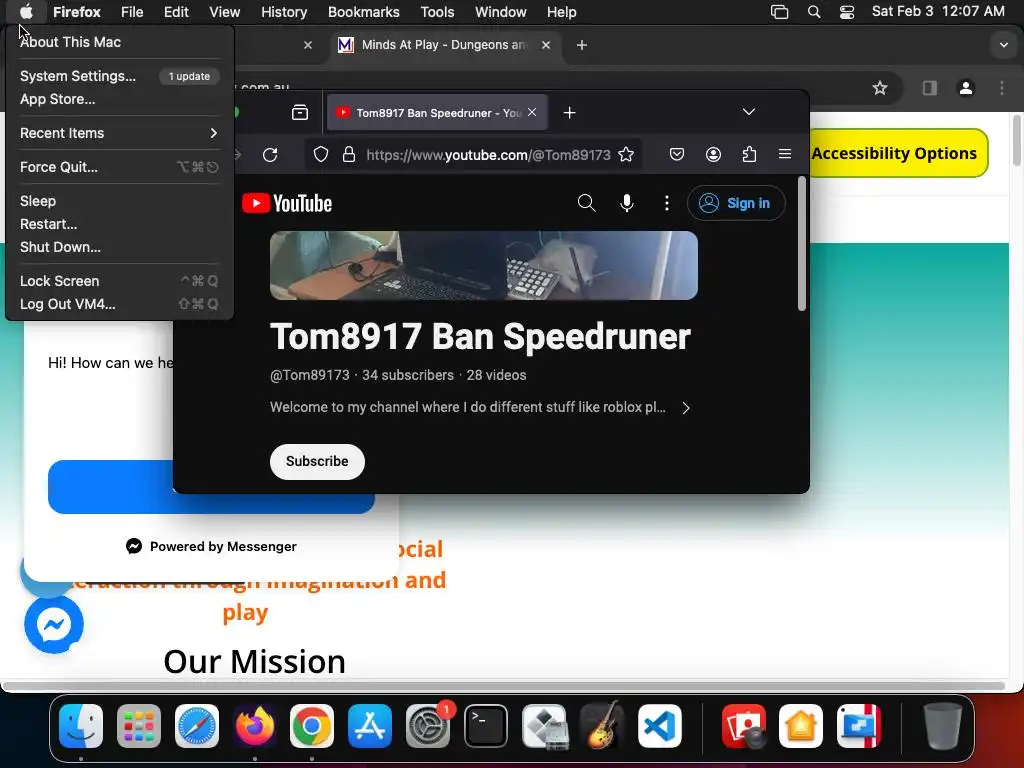Select Lock Screen from the Apple menu

click(x=119, y=281)
